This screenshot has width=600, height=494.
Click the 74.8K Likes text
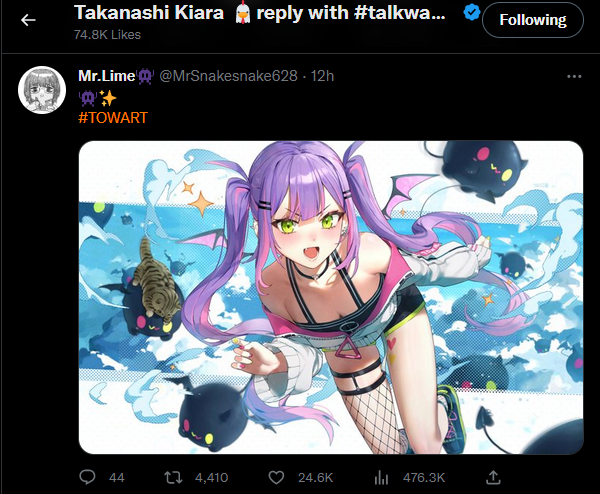click(x=107, y=35)
